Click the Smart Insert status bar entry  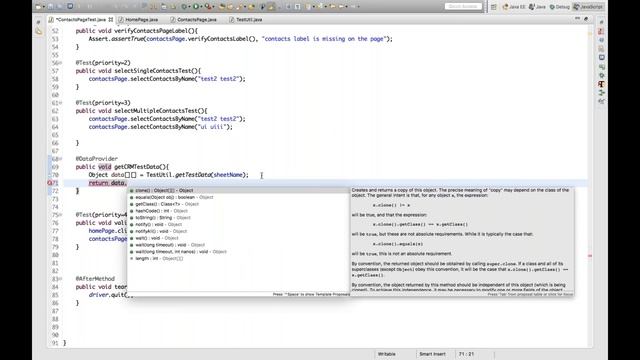pos(432,354)
